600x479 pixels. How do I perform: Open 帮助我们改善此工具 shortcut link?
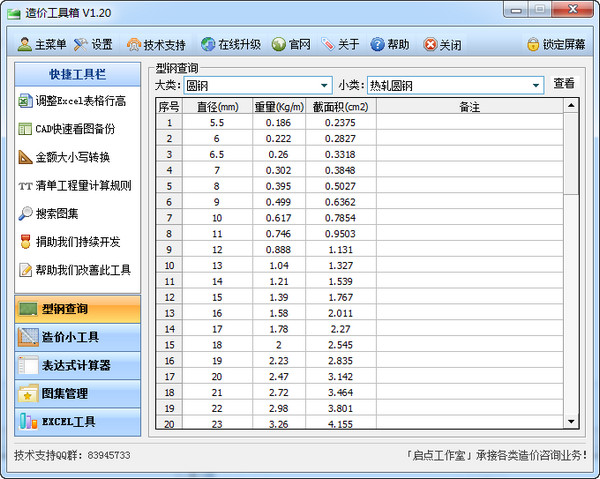83,270
